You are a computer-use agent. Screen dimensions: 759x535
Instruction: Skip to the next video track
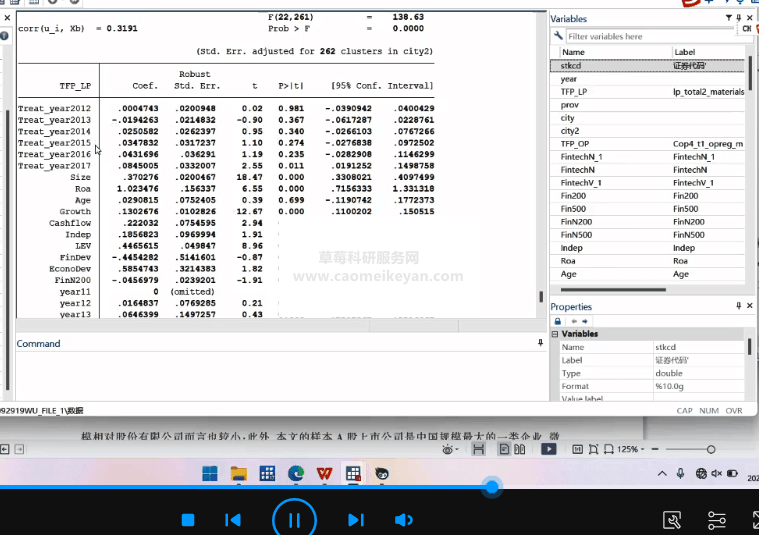point(354,520)
